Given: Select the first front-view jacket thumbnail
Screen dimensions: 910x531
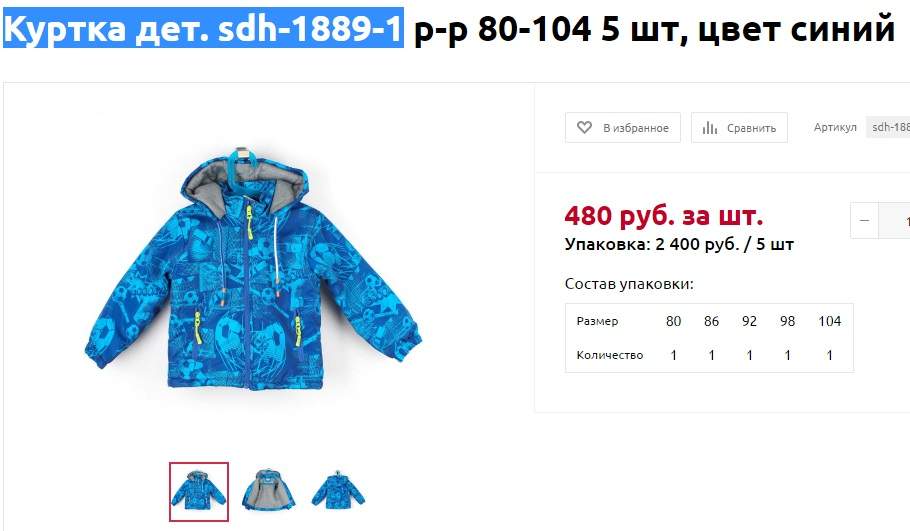Looking at the screenshot, I should tap(198, 492).
